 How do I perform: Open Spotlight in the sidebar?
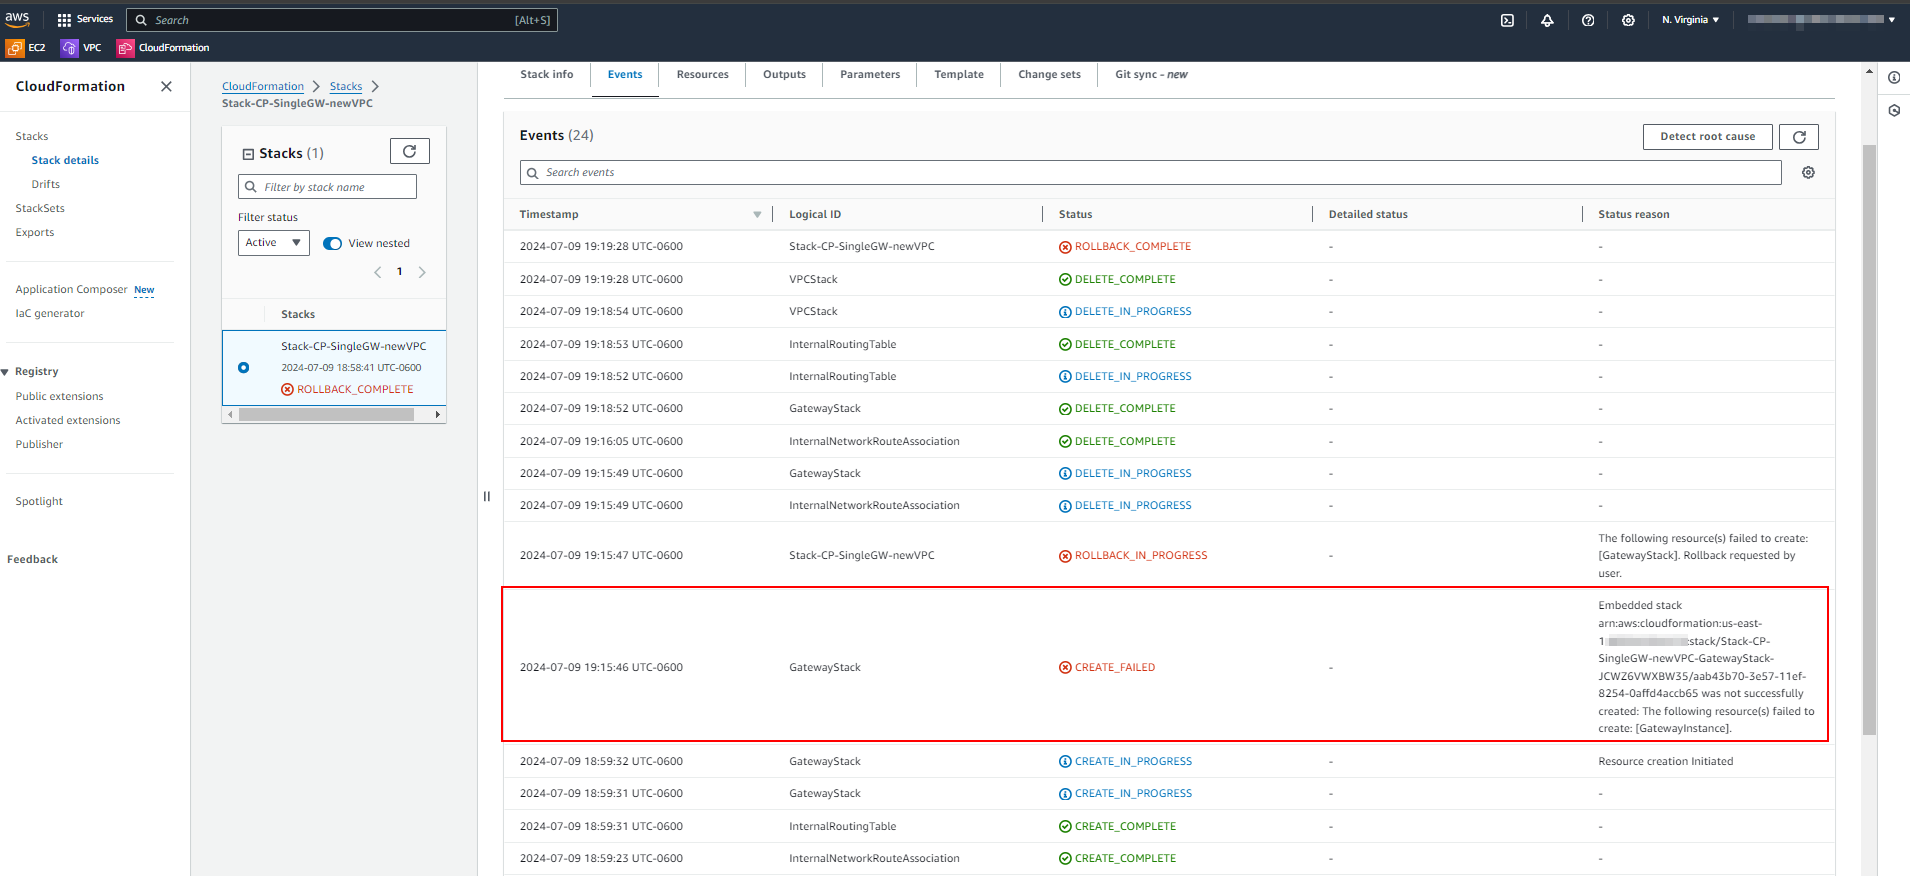pyautogui.click(x=39, y=502)
